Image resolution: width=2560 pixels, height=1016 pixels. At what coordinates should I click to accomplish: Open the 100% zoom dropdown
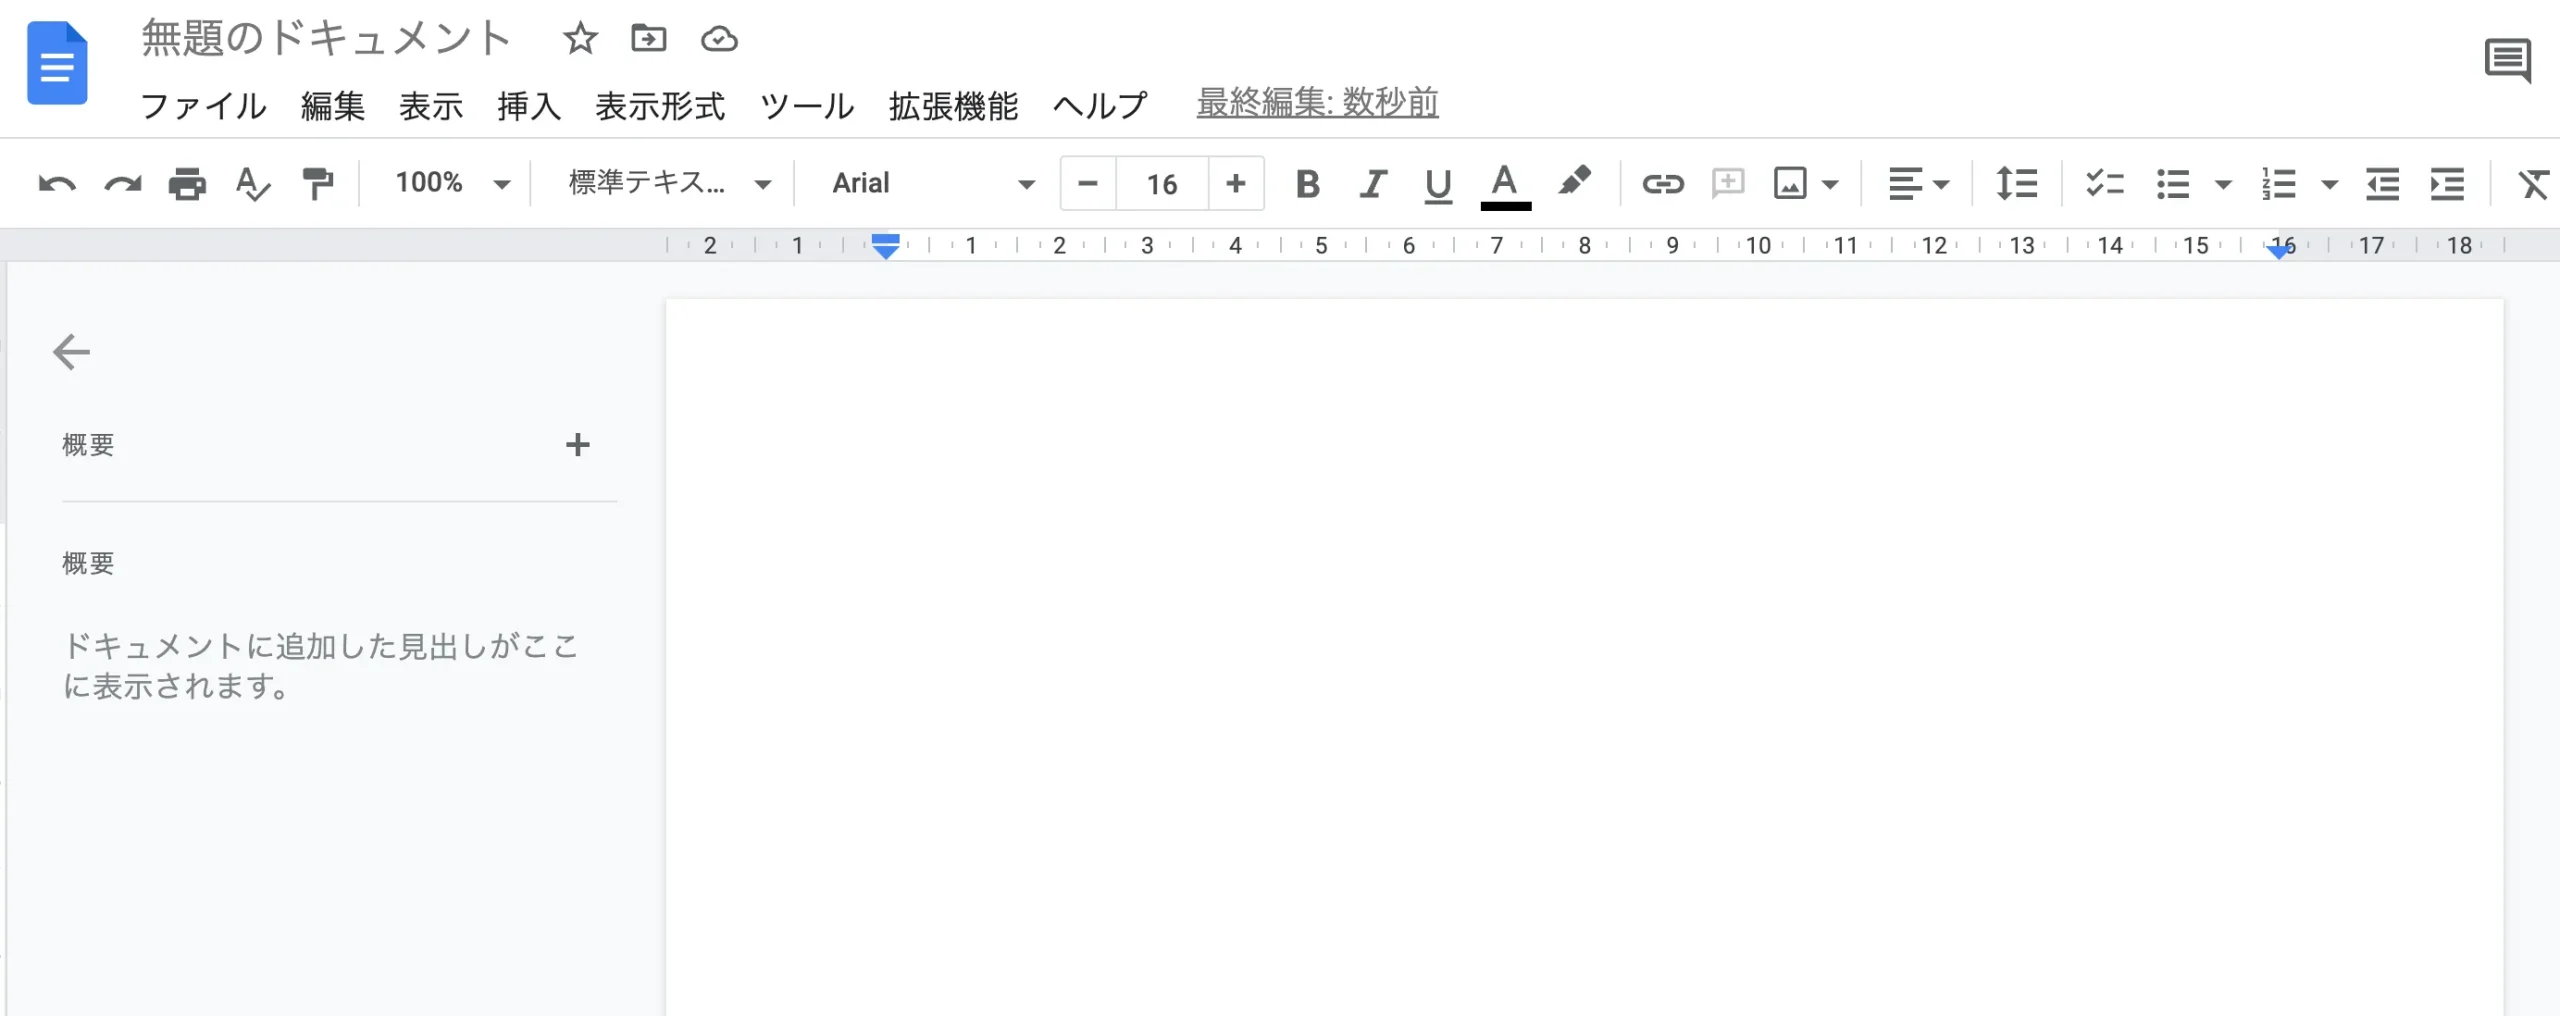[x=453, y=183]
